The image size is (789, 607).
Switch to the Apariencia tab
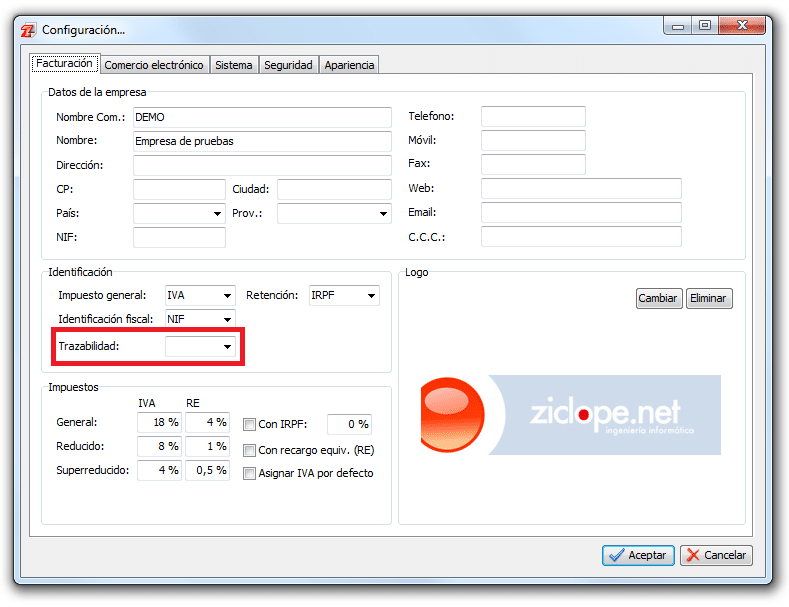pos(349,65)
